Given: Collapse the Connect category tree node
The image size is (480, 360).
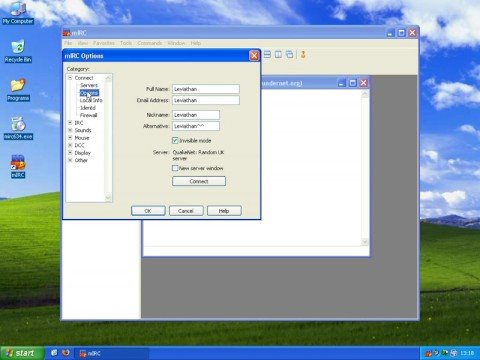Looking at the screenshot, I should [70, 77].
